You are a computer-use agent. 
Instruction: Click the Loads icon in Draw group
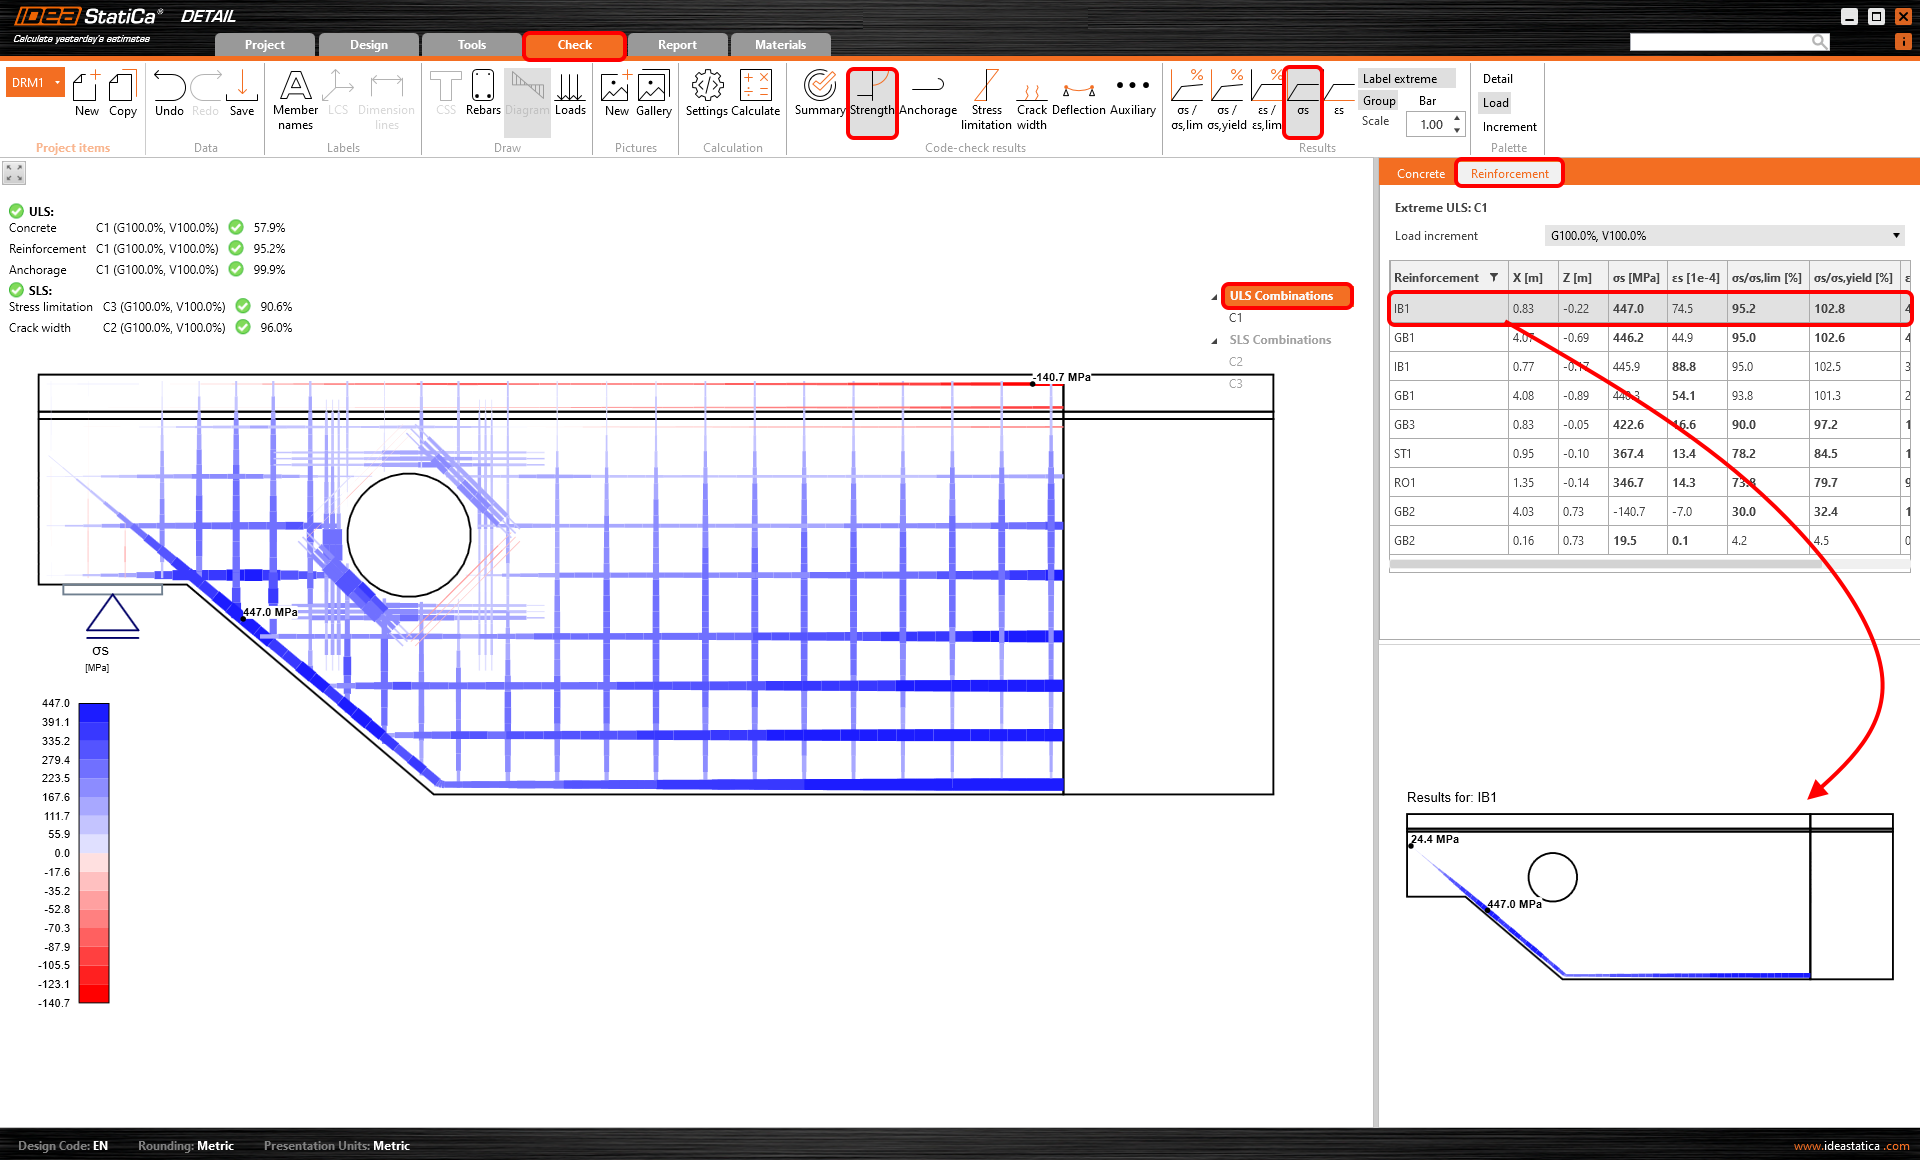570,92
